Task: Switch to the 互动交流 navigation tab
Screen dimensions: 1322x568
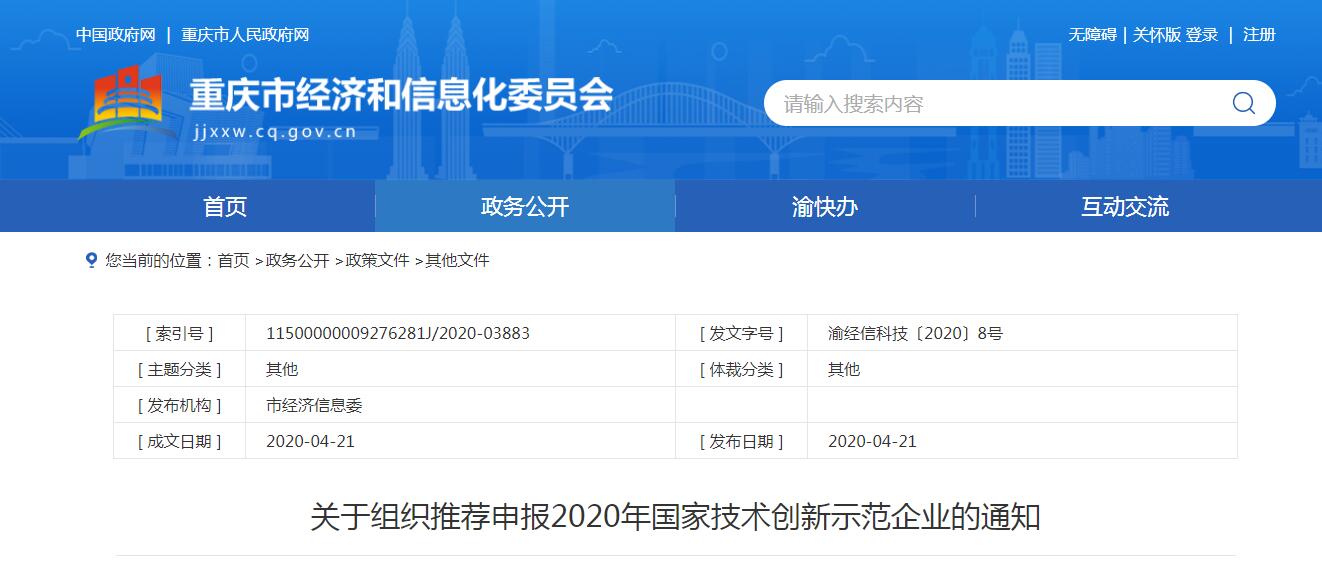Action: pyautogui.click(x=1125, y=207)
